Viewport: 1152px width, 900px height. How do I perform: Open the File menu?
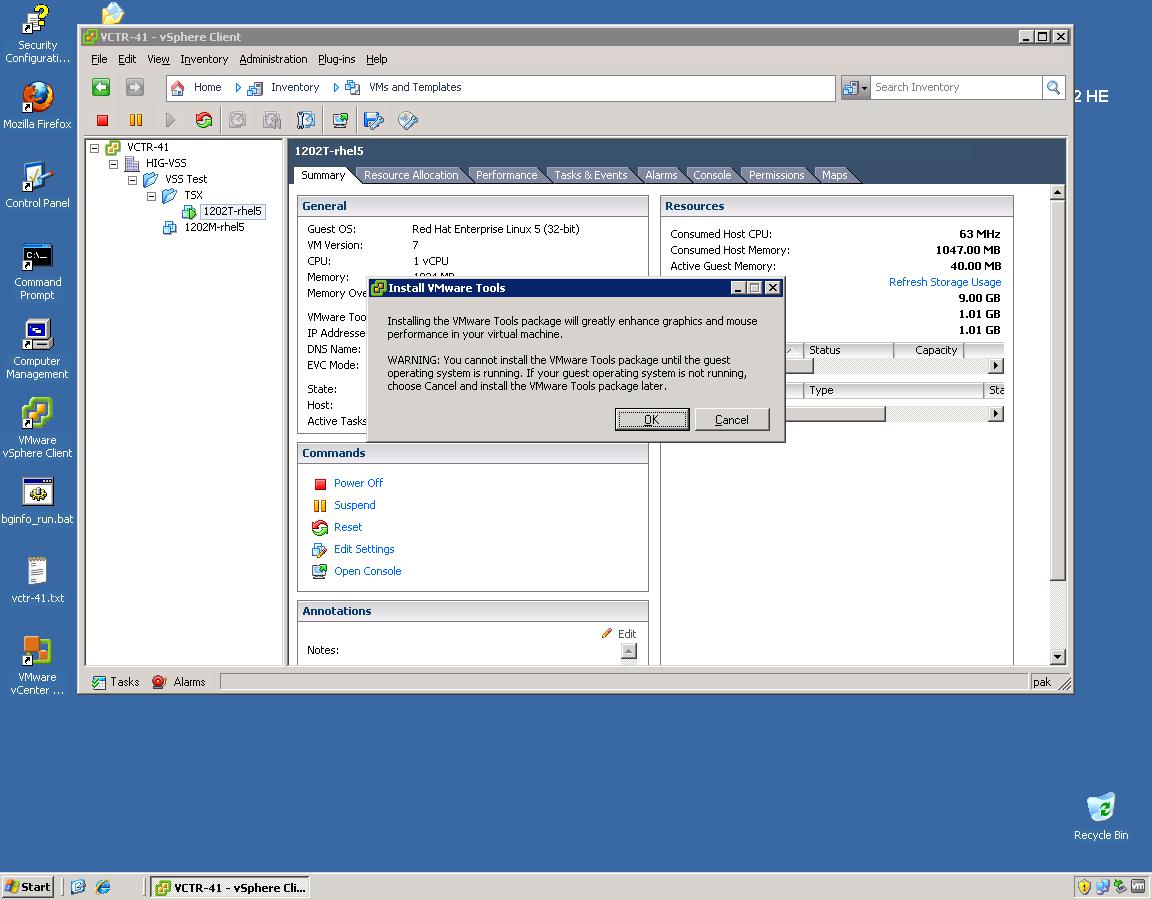point(99,60)
